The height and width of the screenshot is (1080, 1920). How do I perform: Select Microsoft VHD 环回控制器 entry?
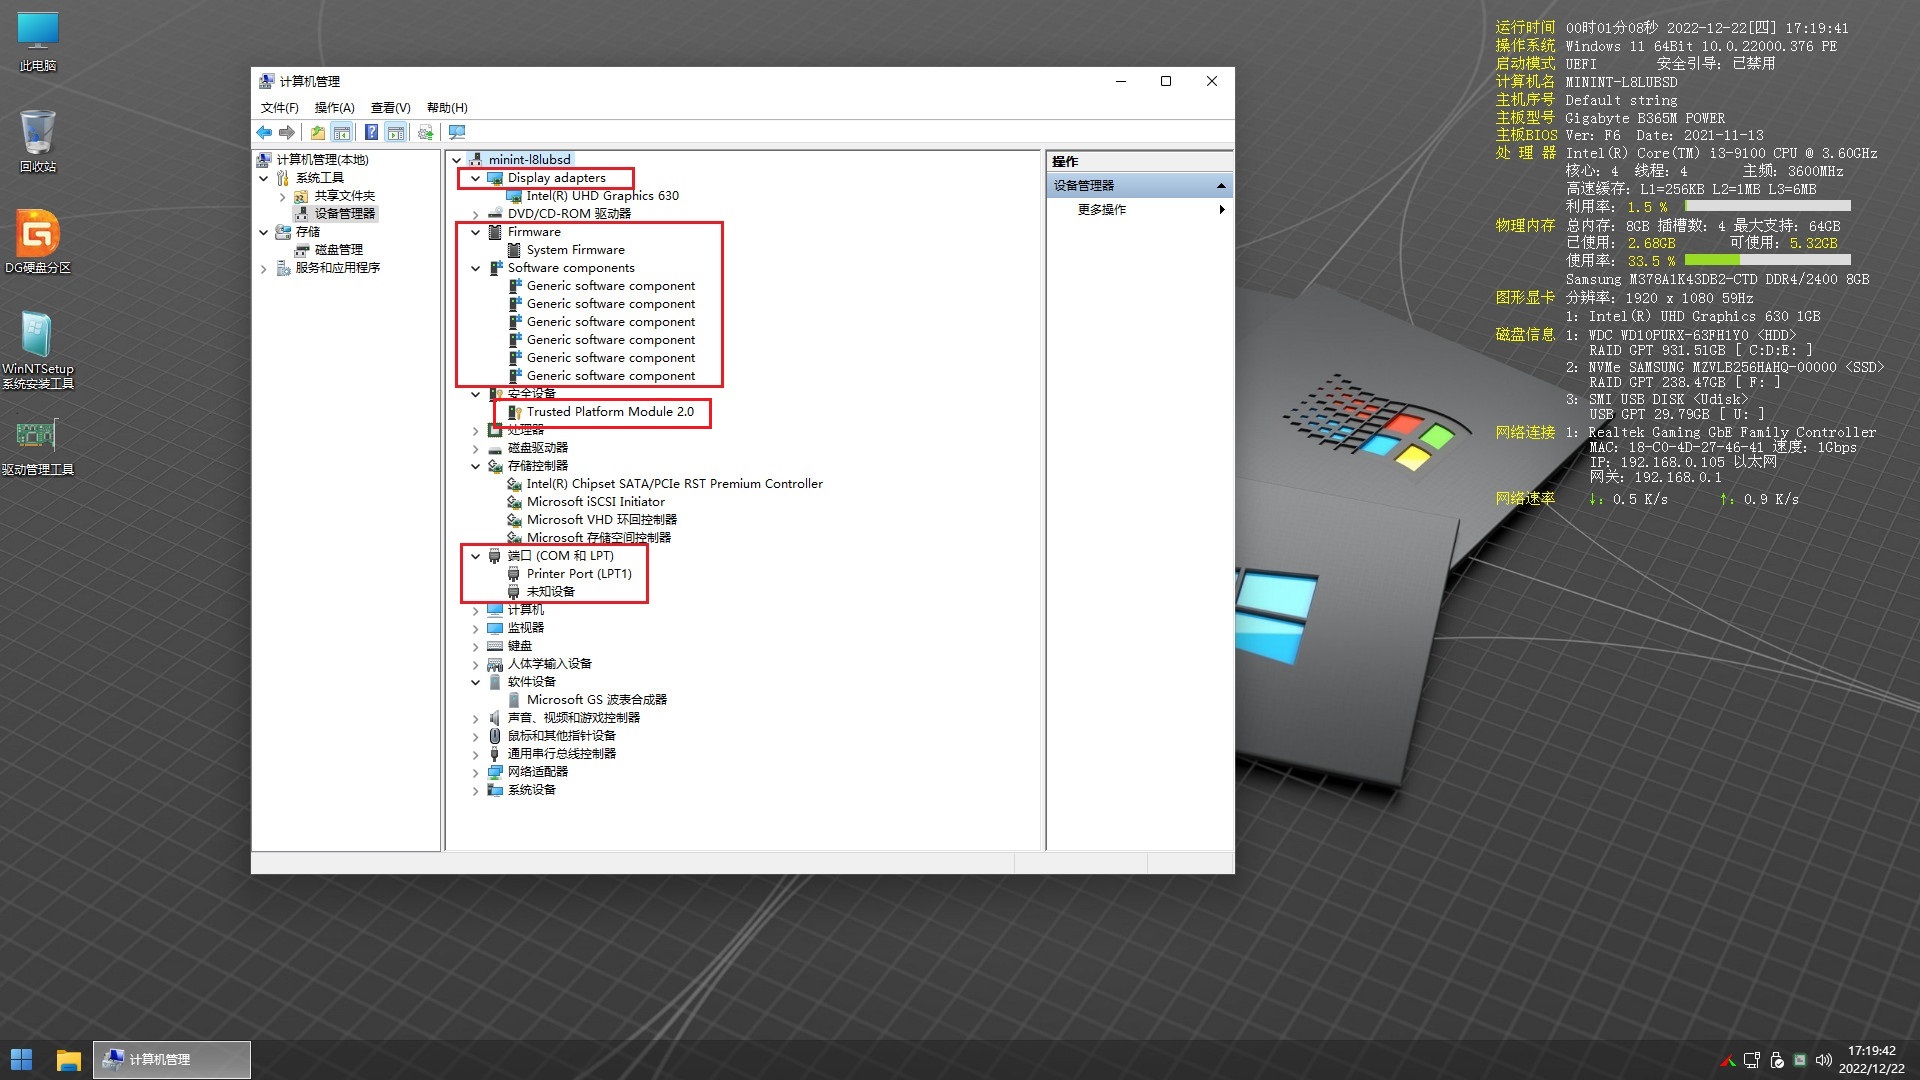click(601, 520)
